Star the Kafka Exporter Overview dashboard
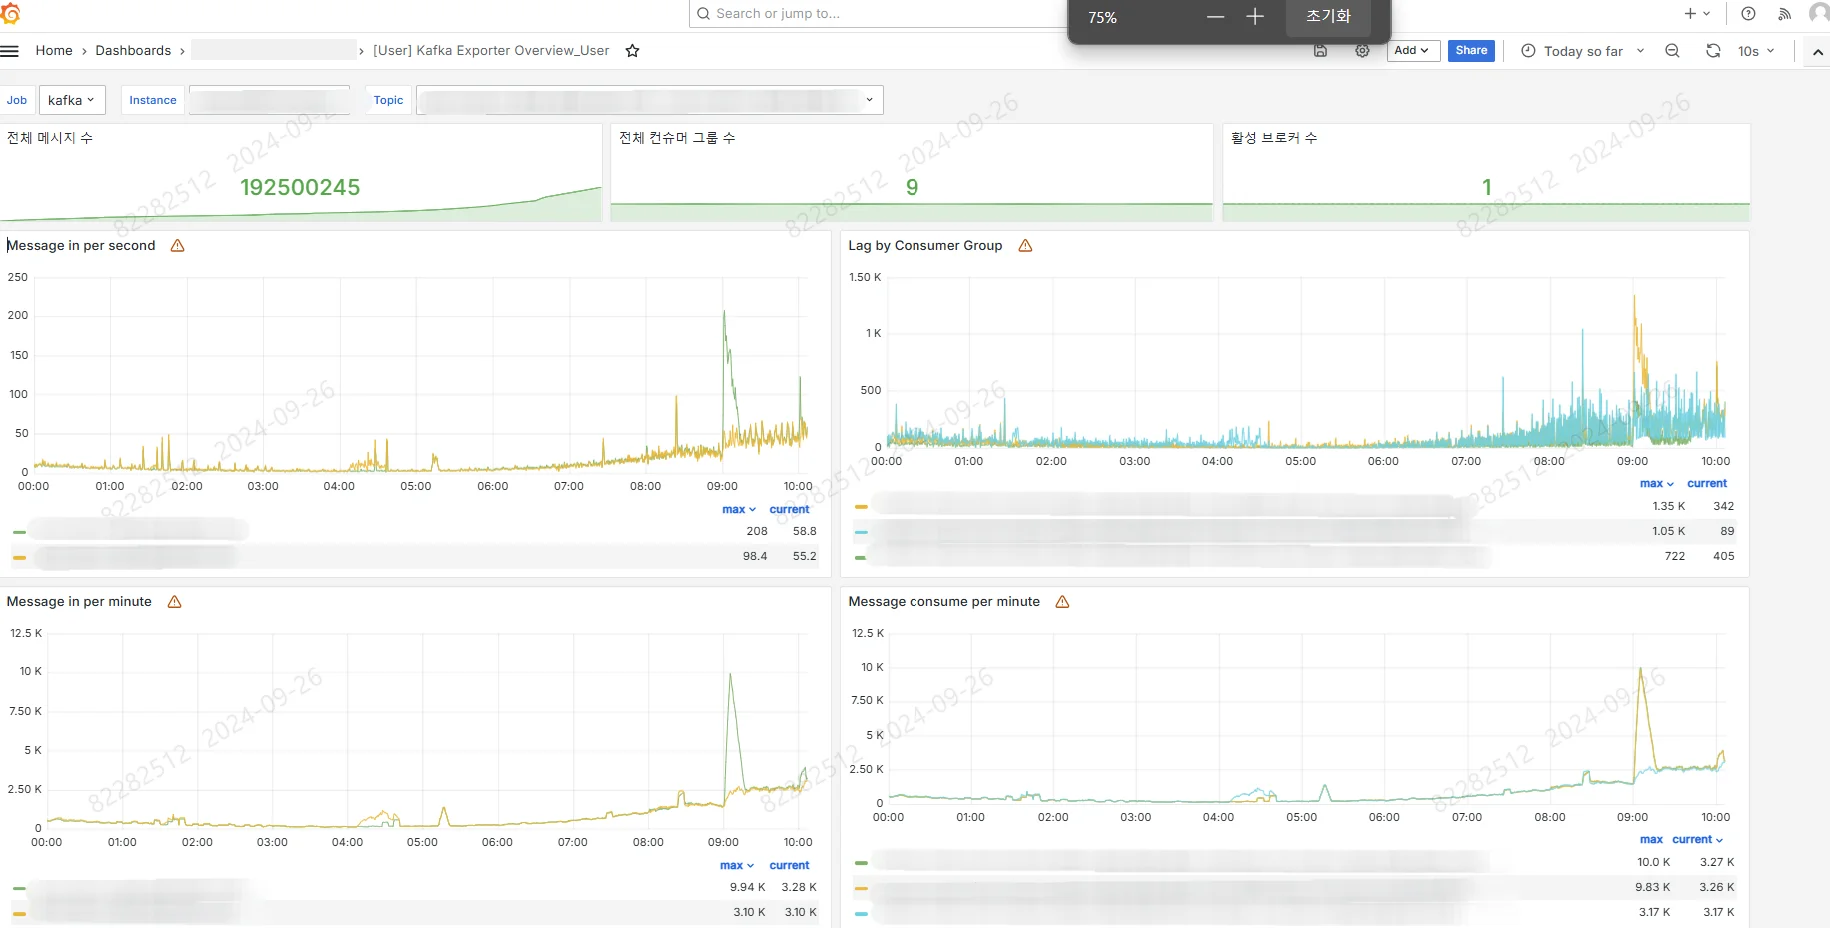The width and height of the screenshot is (1830, 928). click(x=632, y=51)
